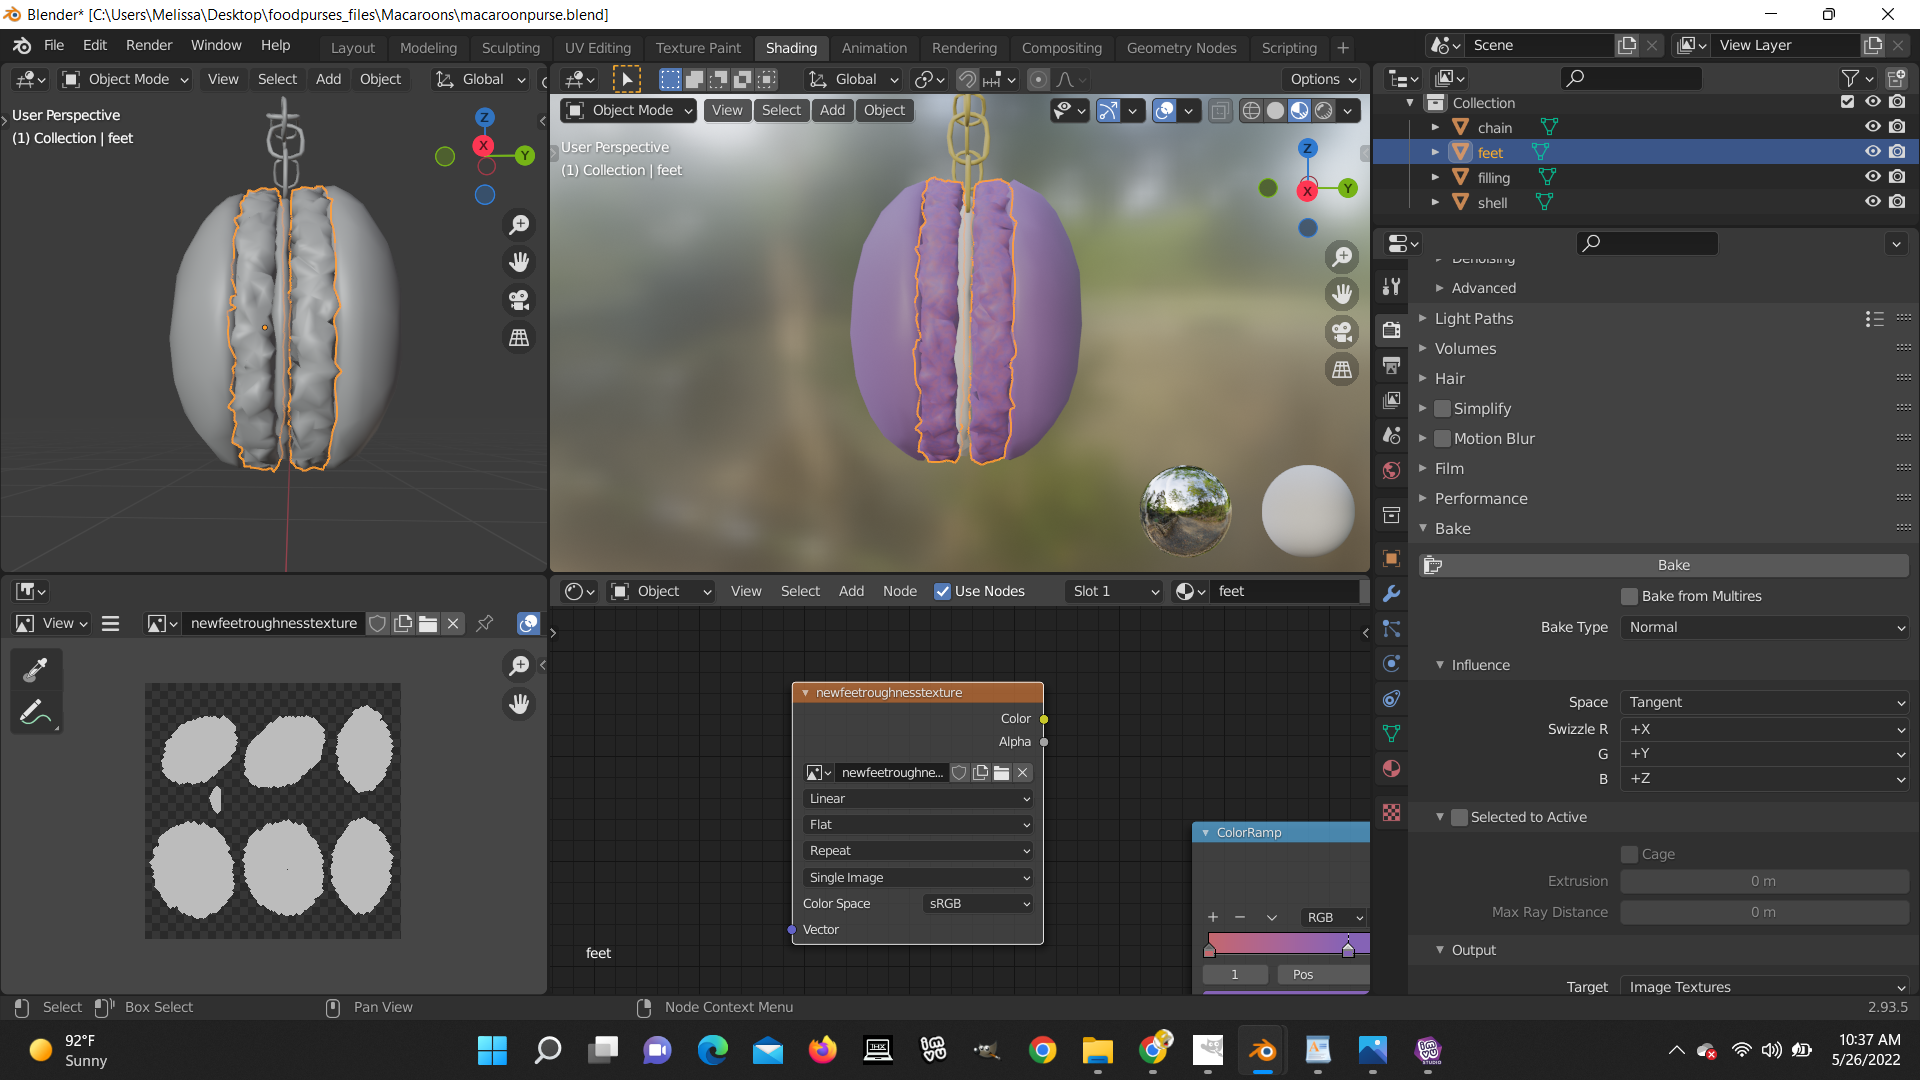Click the zoom icon in rendered viewport

point(1342,257)
